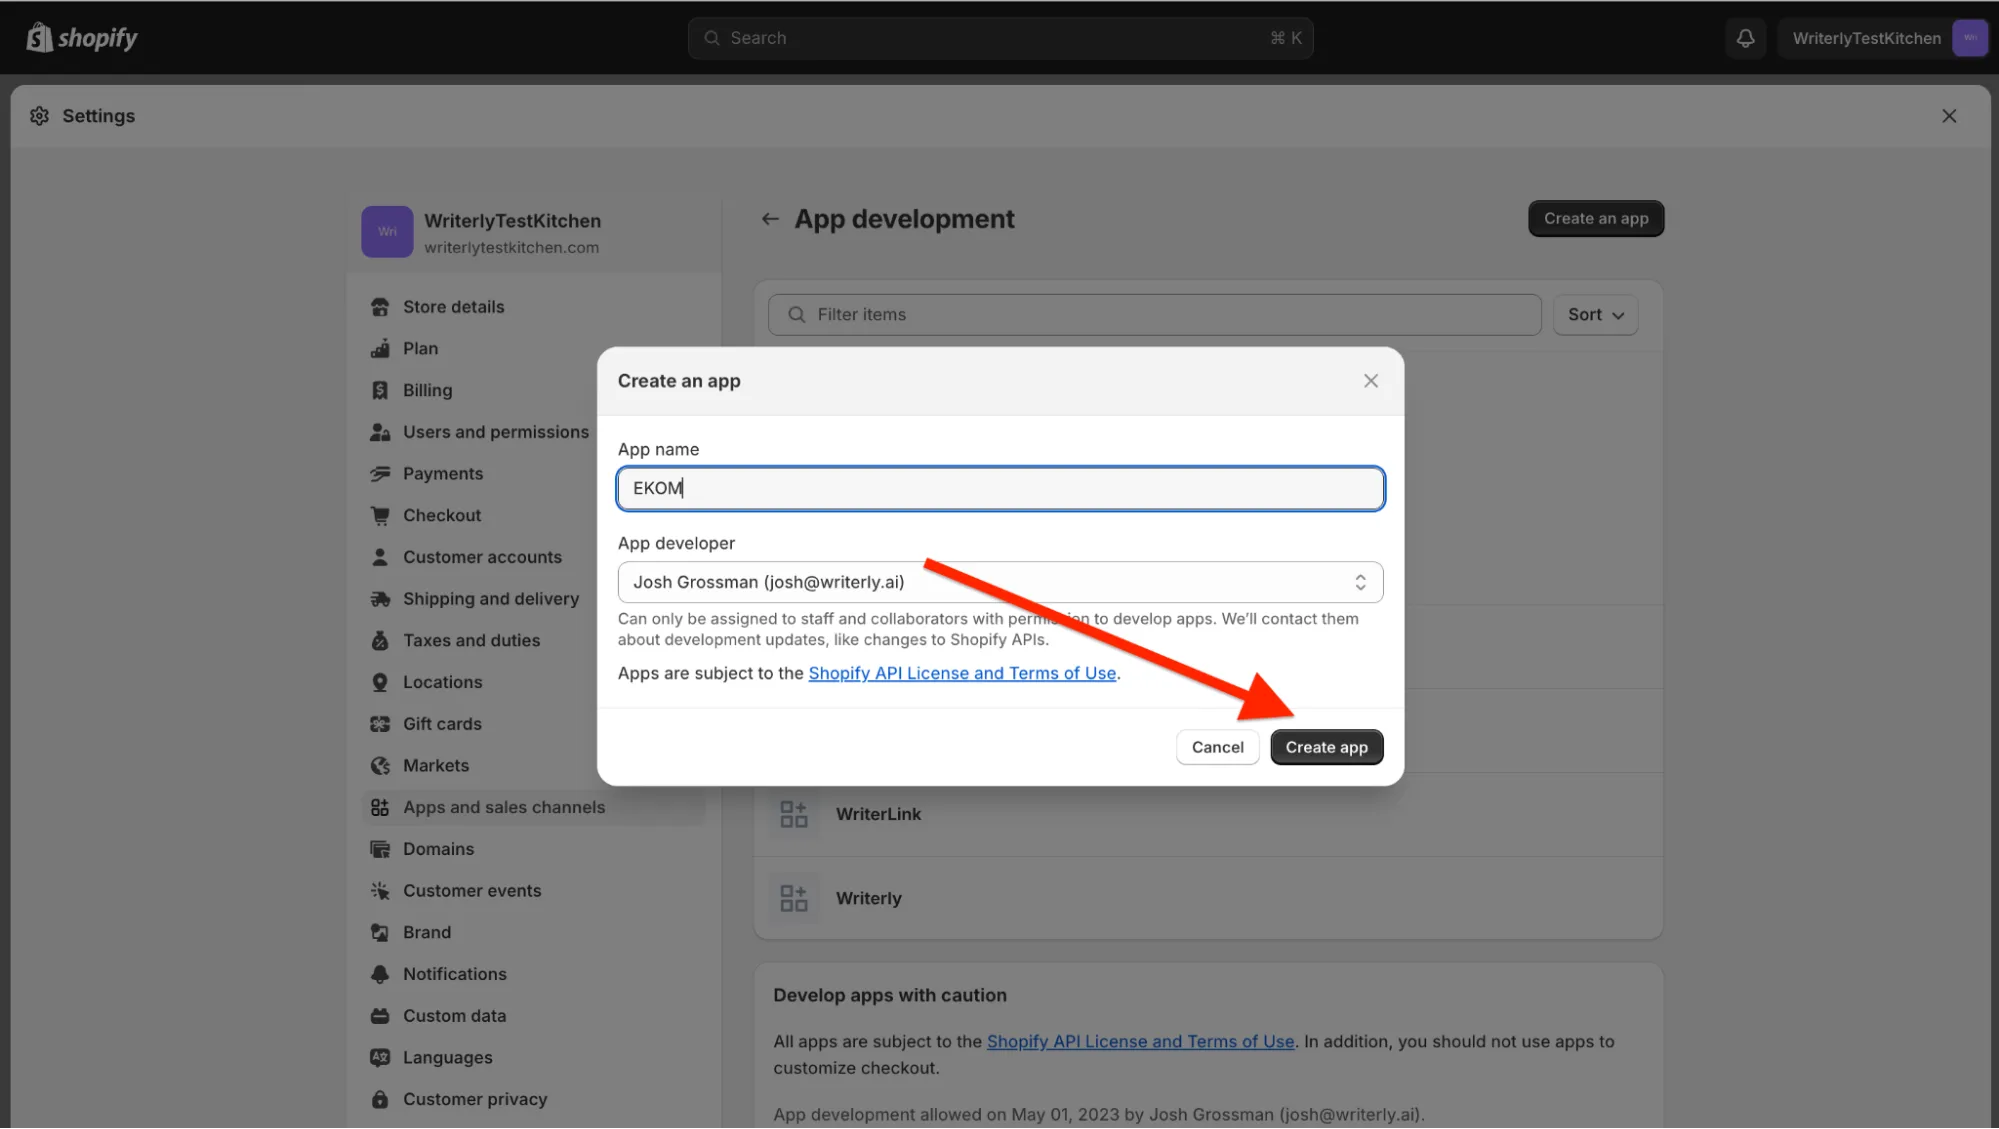1999x1129 pixels.
Task: Click the Create app button
Action: [x=1326, y=748]
